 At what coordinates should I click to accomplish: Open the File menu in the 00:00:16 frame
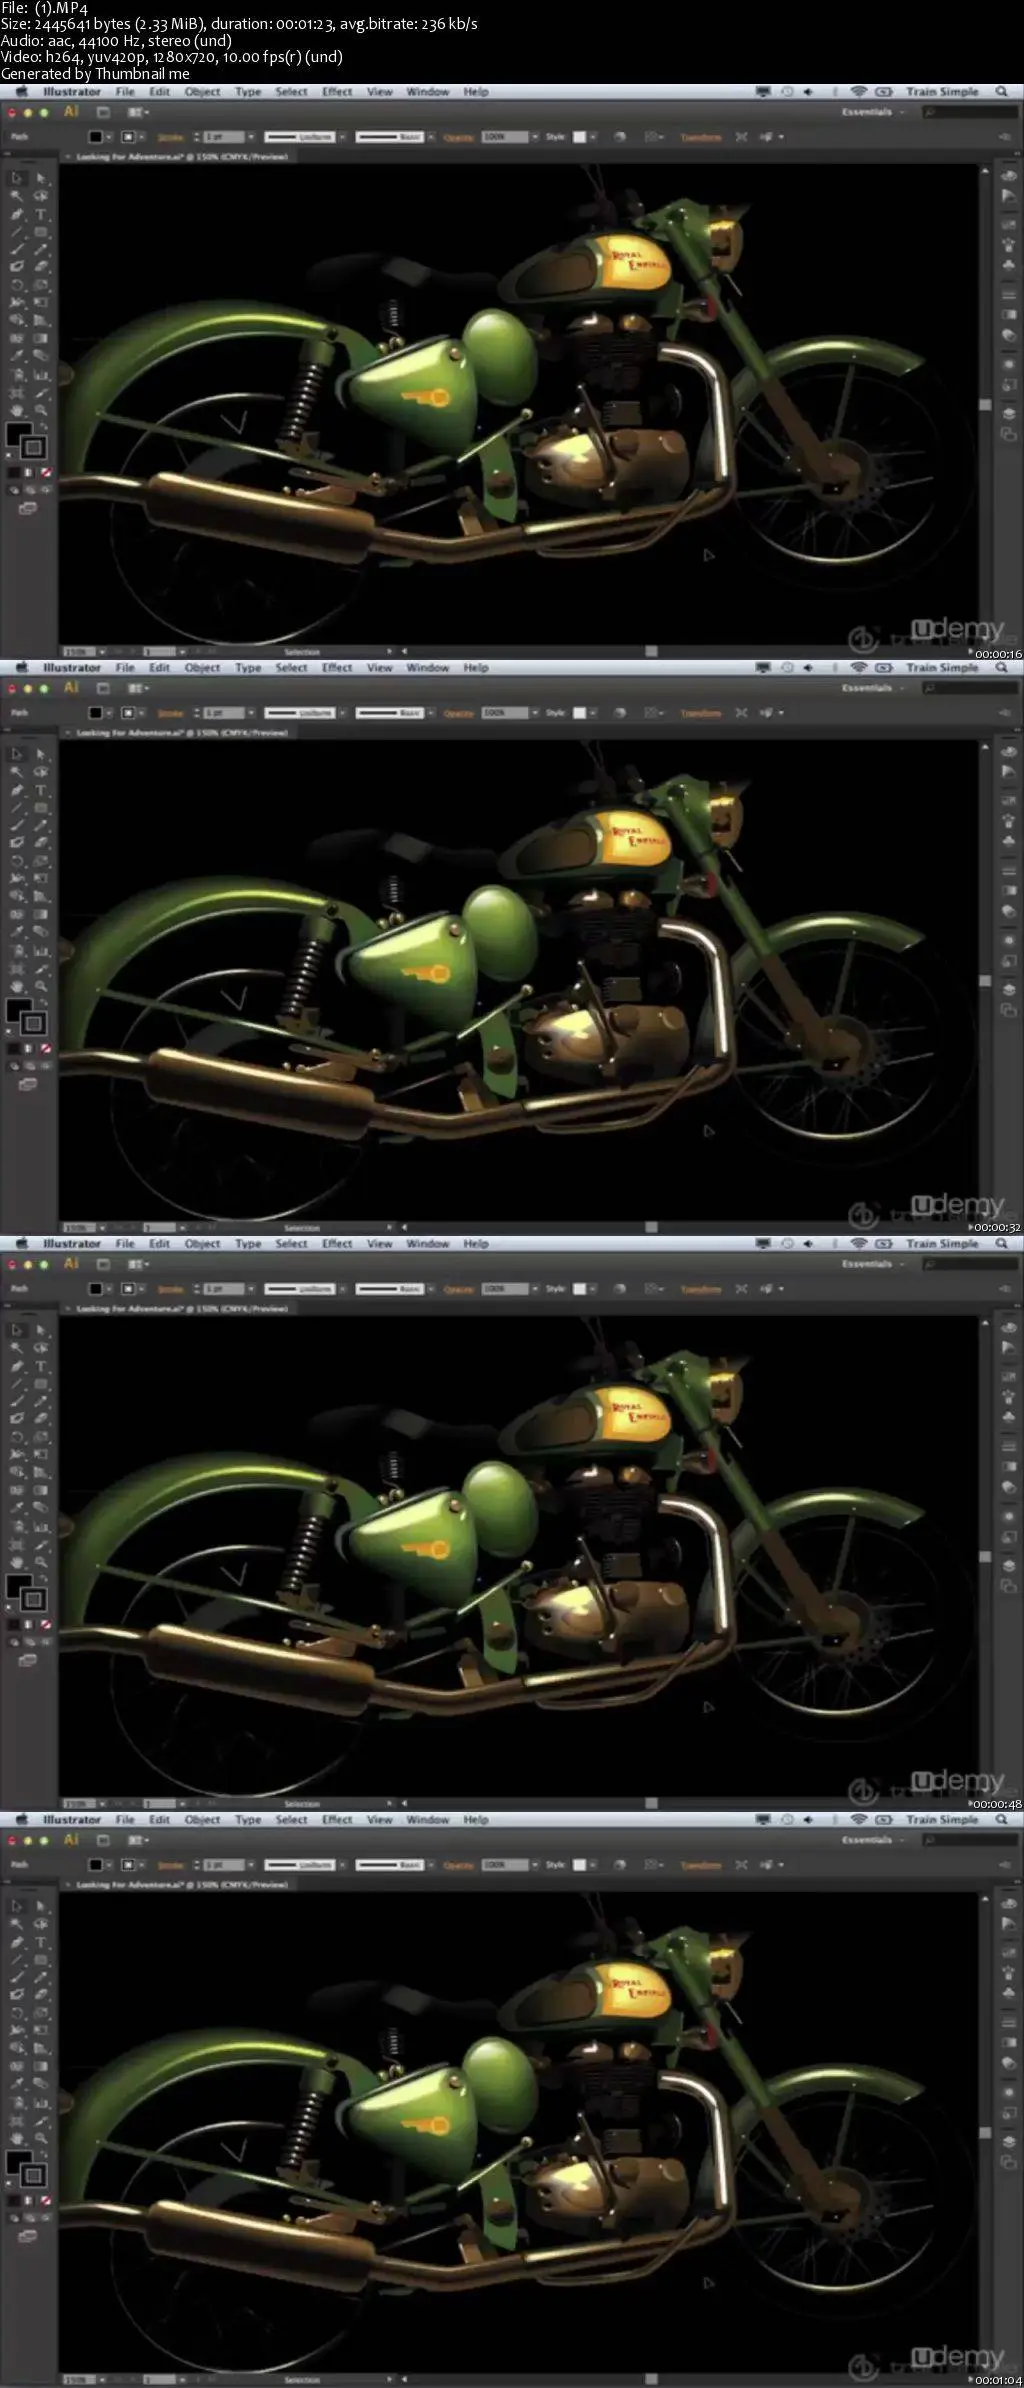tap(125, 91)
